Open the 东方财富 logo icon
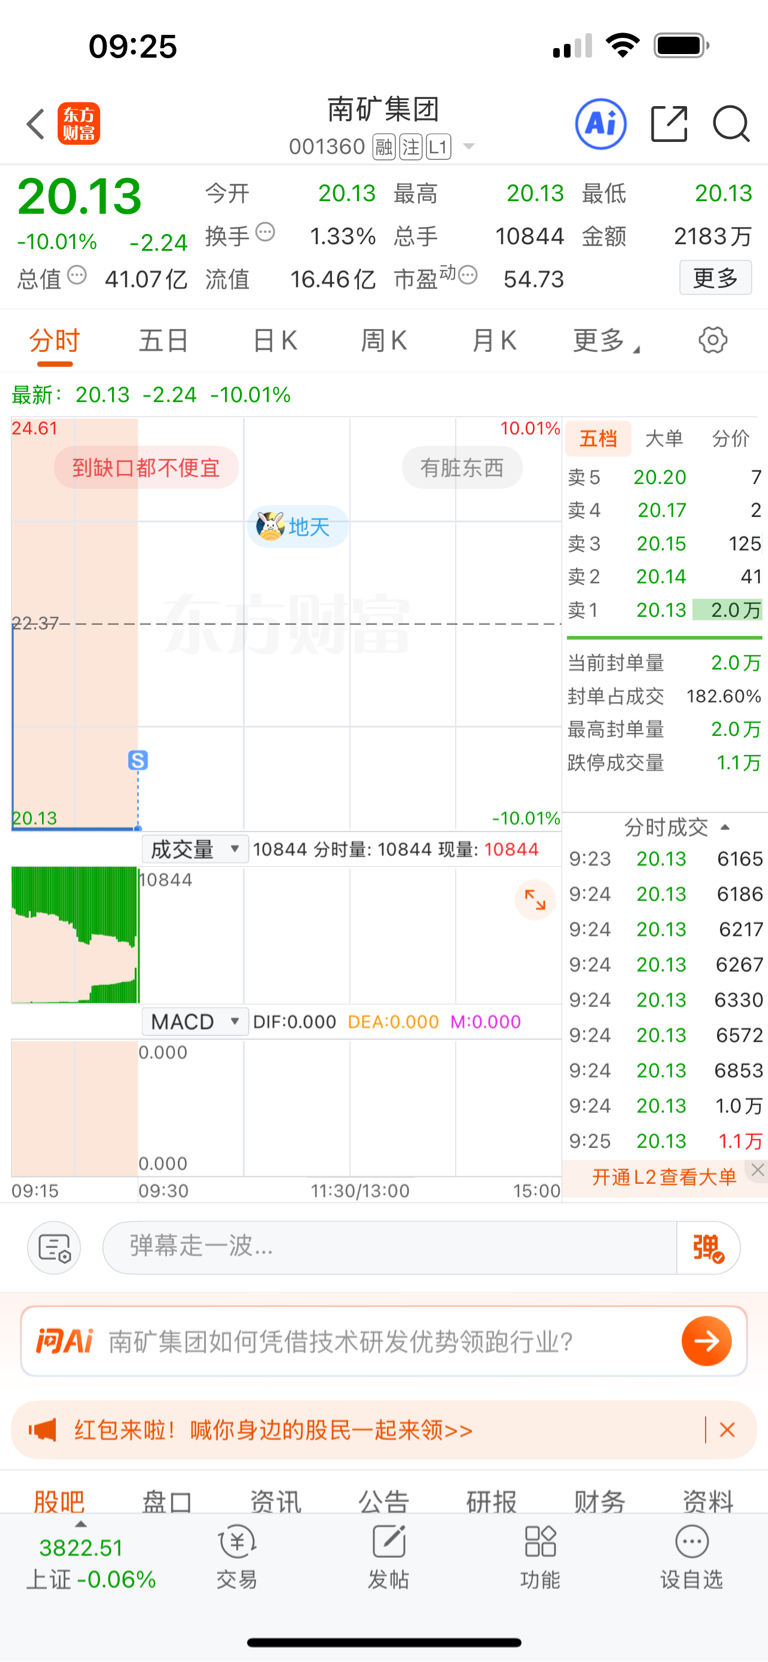The image size is (768, 1662). point(79,124)
